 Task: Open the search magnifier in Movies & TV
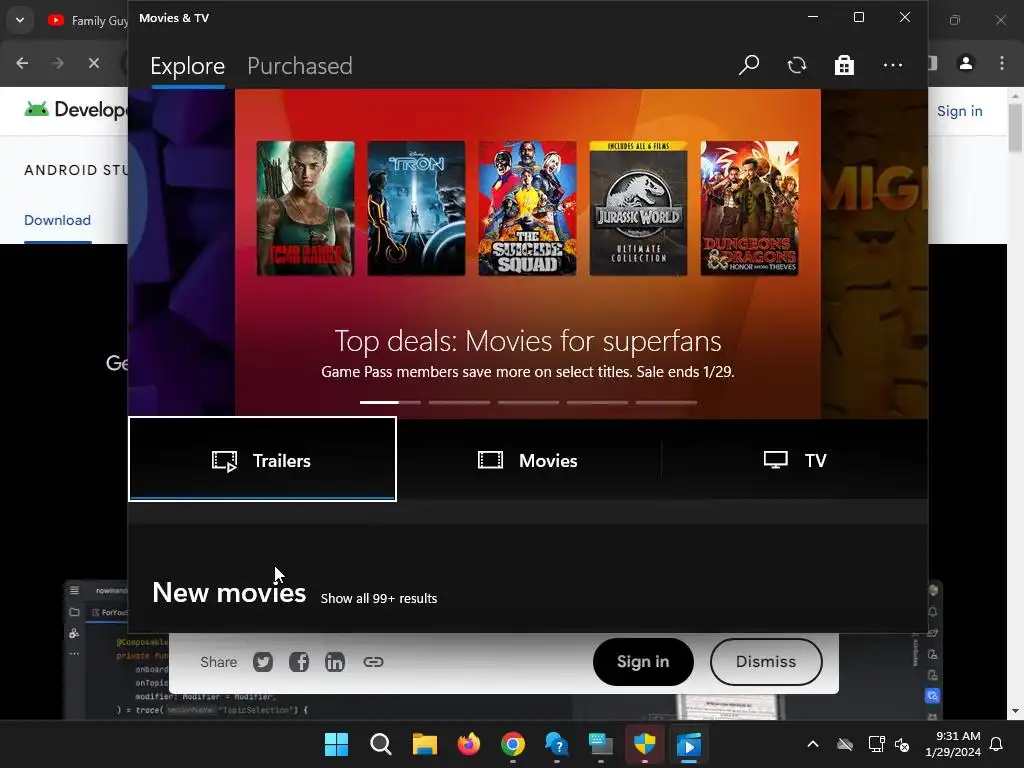[x=748, y=65]
